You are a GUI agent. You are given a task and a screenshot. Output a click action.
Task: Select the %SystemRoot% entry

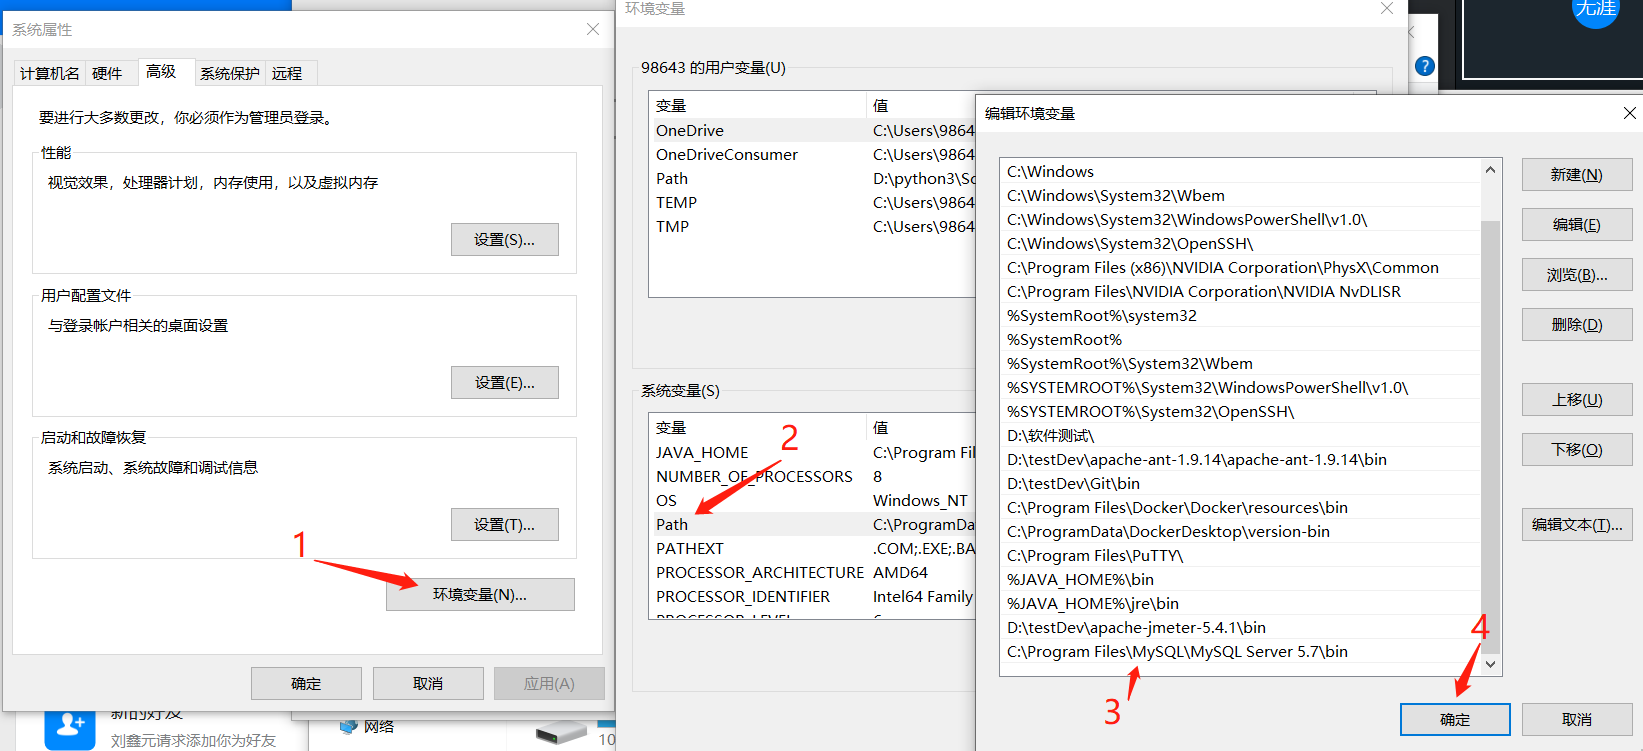(1240, 340)
